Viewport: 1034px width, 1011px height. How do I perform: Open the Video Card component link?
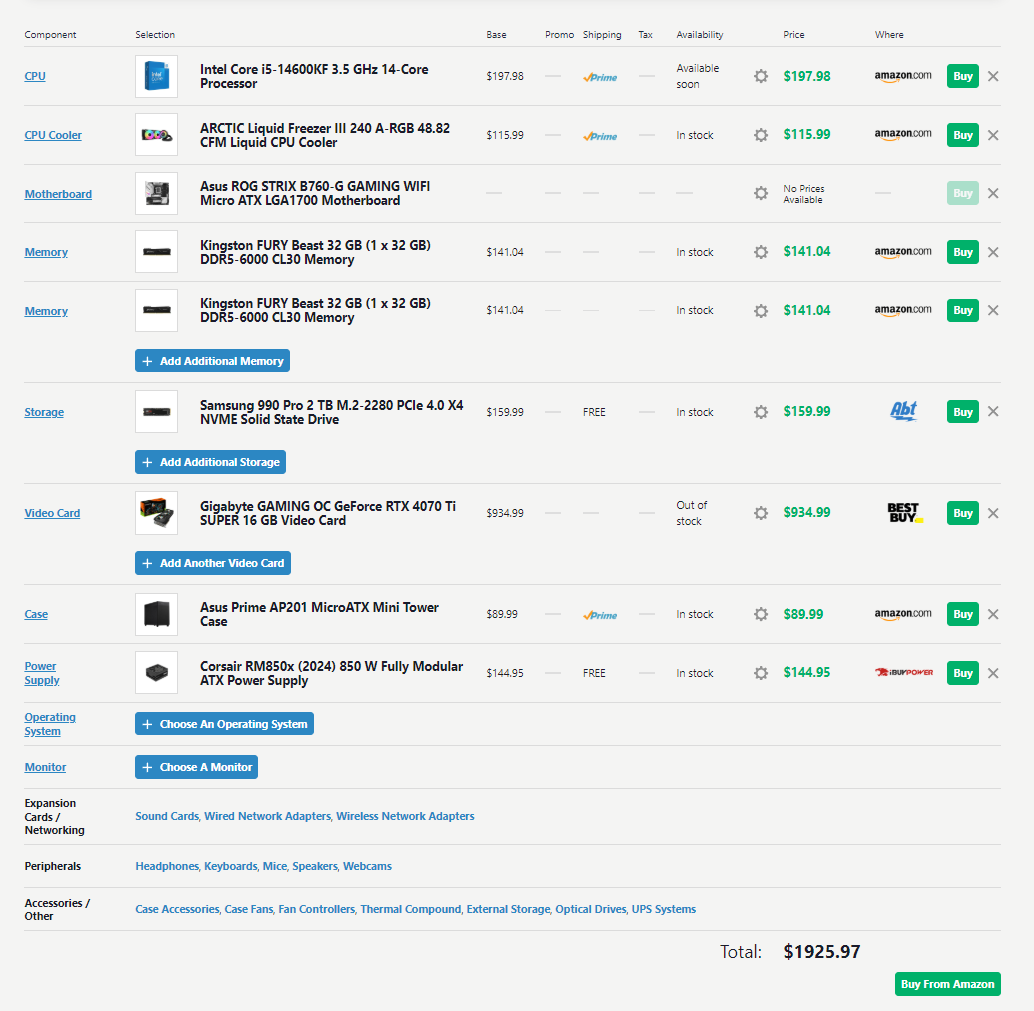click(52, 513)
